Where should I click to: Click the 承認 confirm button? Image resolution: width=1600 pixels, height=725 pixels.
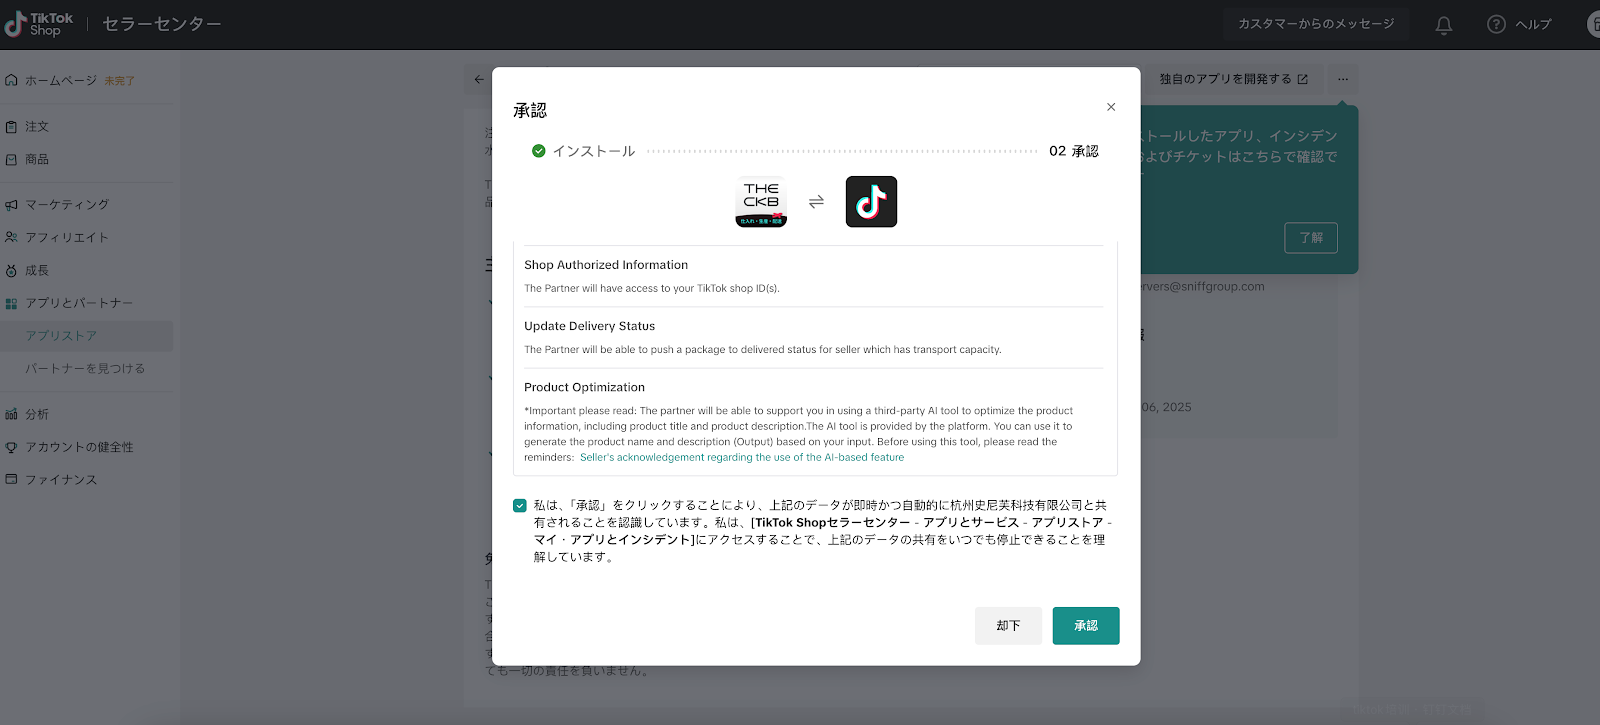click(x=1086, y=626)
